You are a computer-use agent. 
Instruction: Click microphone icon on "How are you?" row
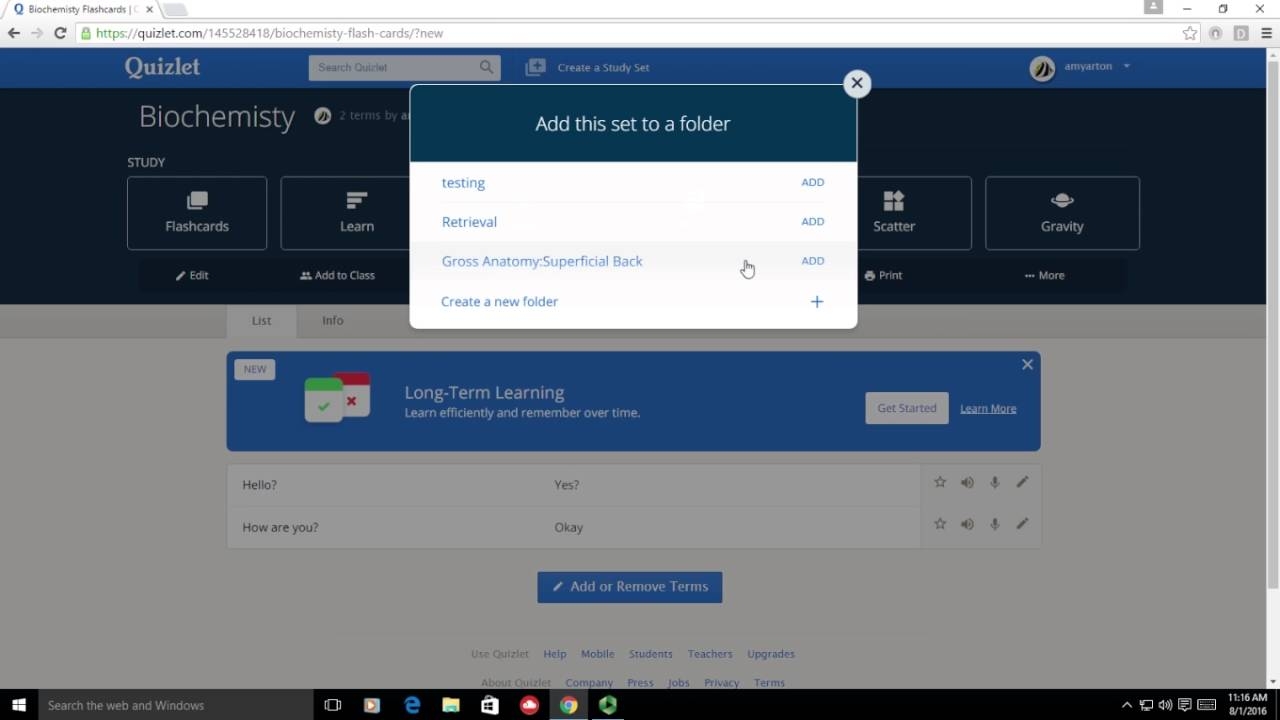pyautogui.click(x=994, y=524)
